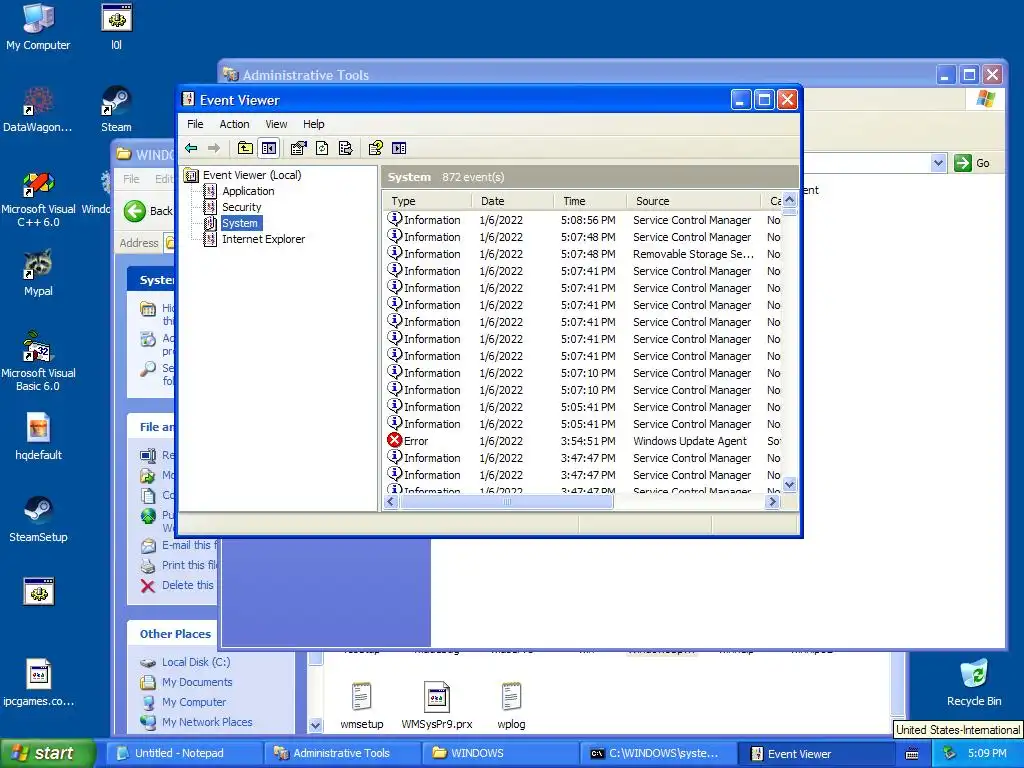Select the My Computer desktop icon
The image size is (1024, 768).
pos(38,26)
